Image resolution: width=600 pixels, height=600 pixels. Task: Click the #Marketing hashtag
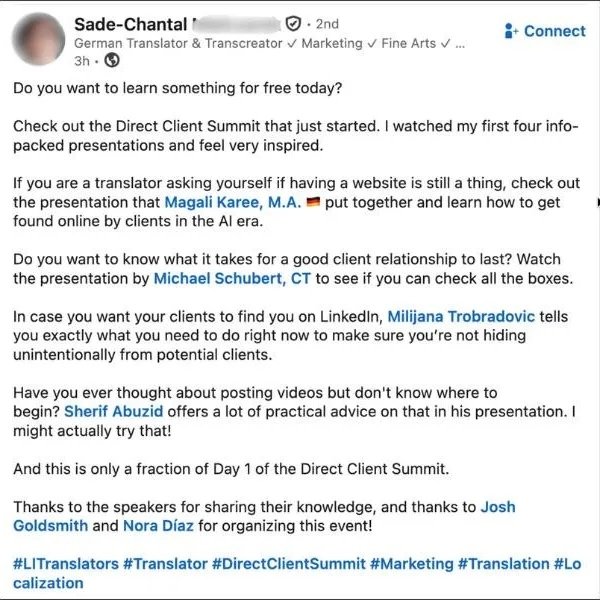coord(412,564)
